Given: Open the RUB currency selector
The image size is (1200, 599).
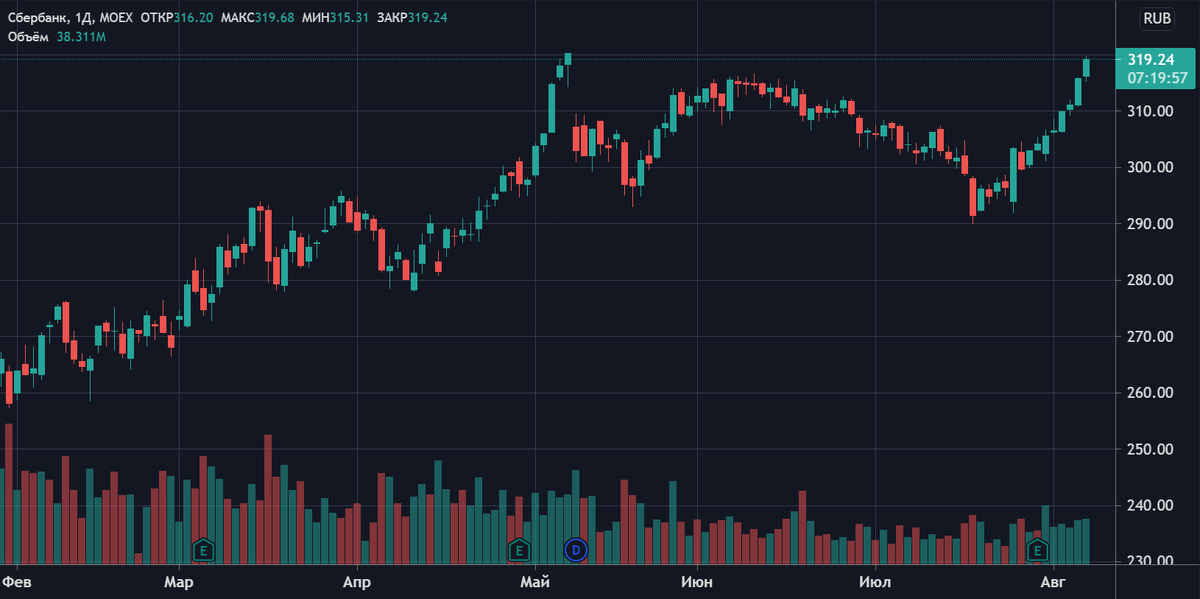Looking at the screenshot, I should pyautogui.click(x=1157, y=19).
